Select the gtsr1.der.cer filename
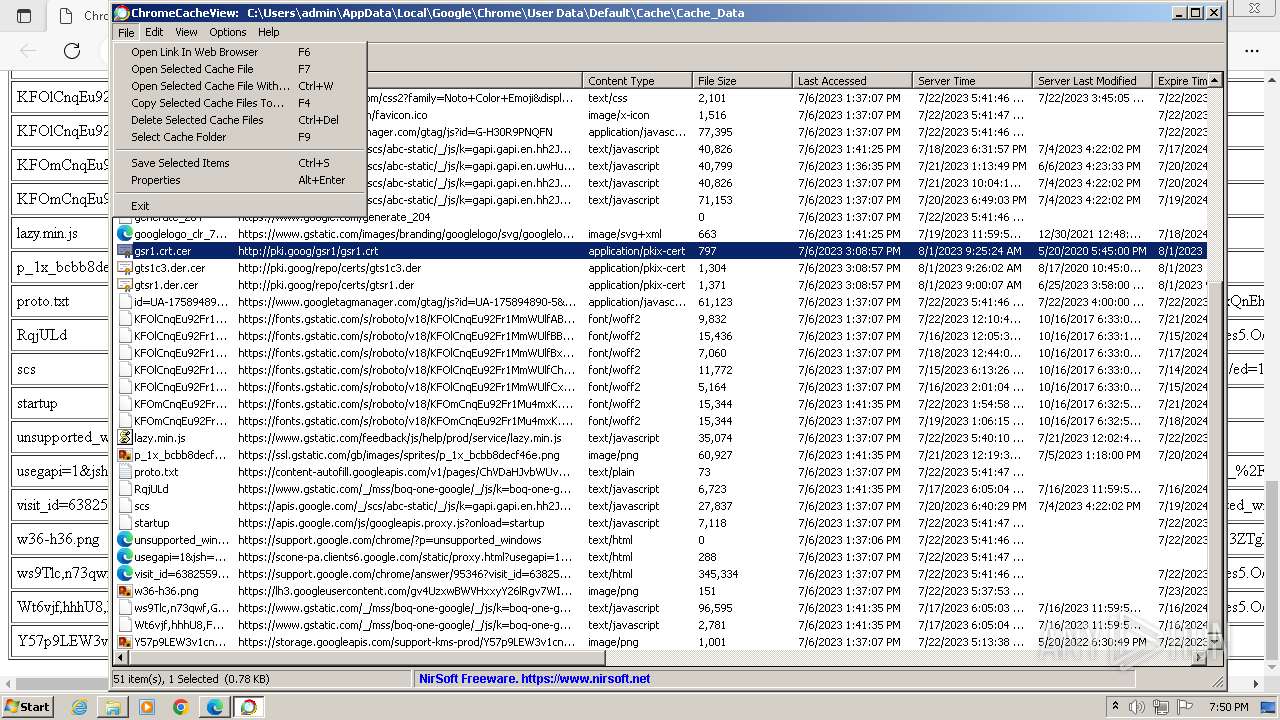This screenshot has height=720, width=1280. pyautogui.click(x=169, y=285)
